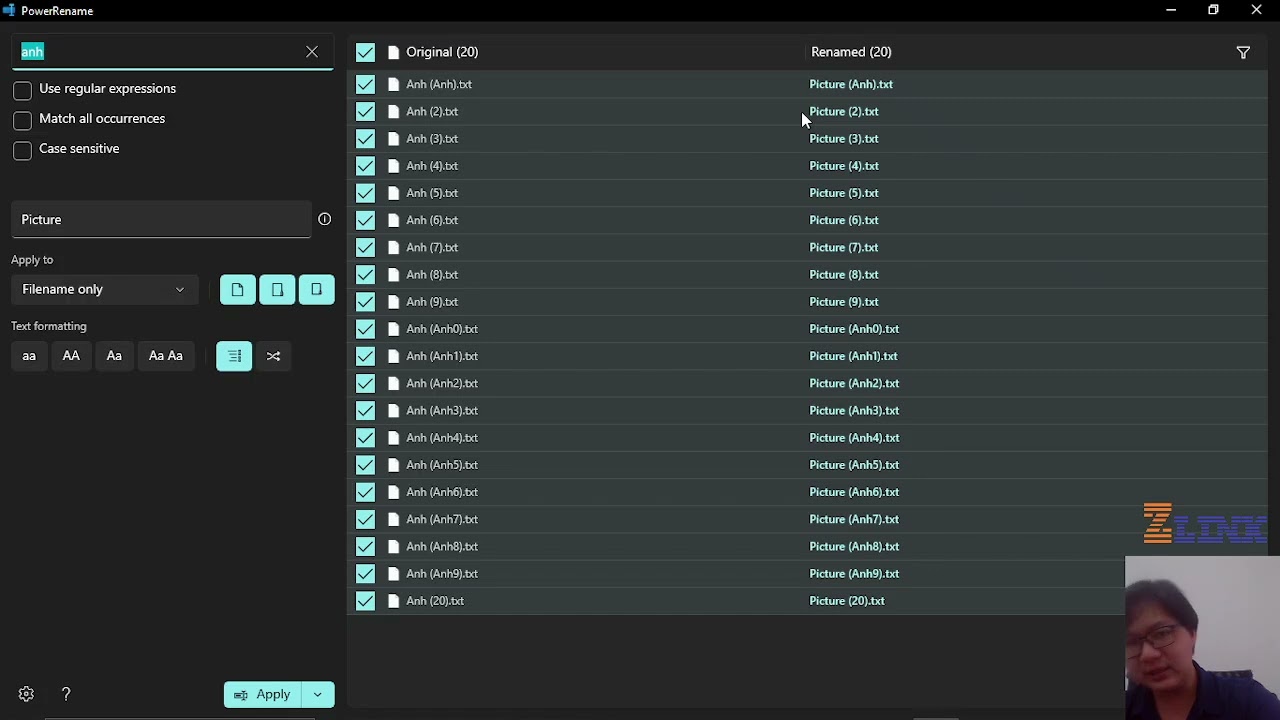Open the filter icon in Renamed header

1243,52
